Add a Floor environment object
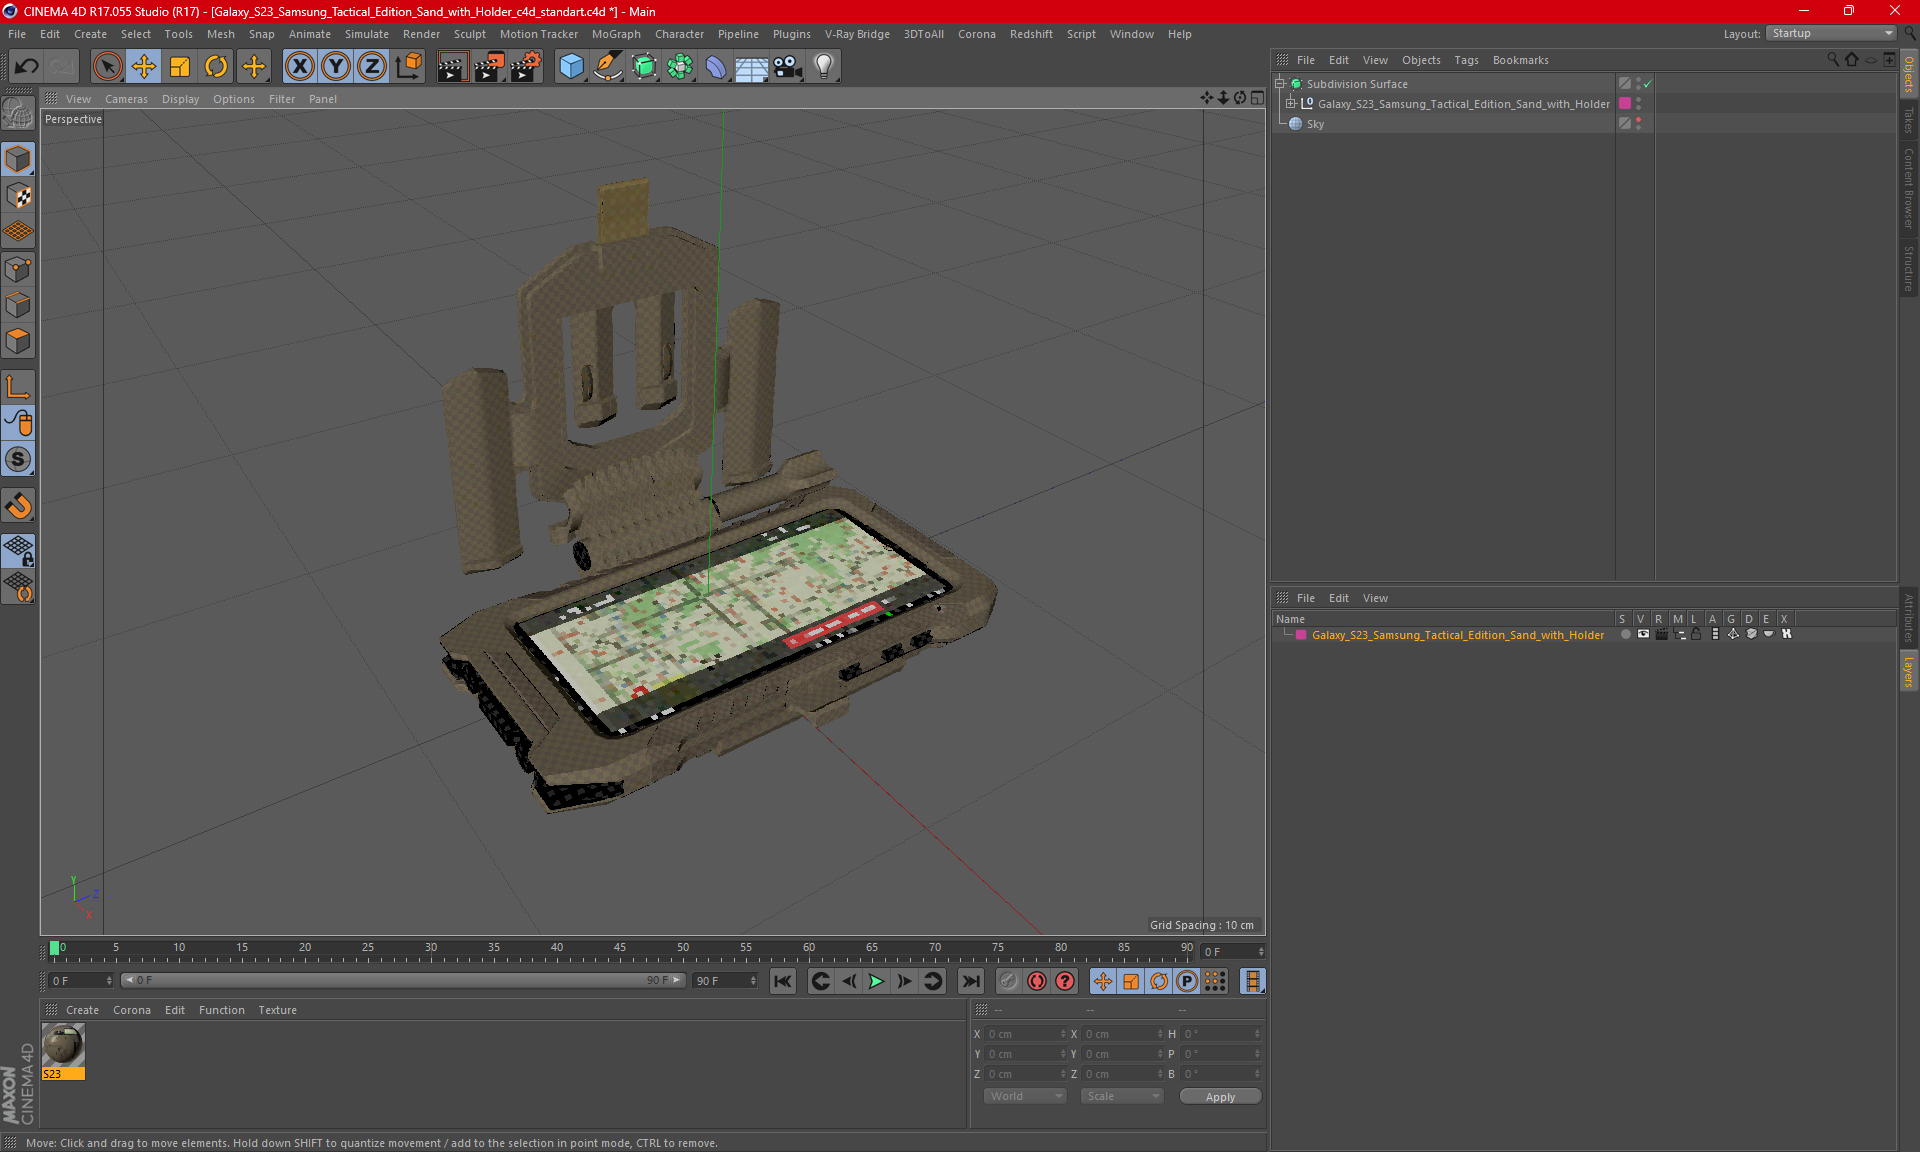1920x1152 pixels. [752, 66]
